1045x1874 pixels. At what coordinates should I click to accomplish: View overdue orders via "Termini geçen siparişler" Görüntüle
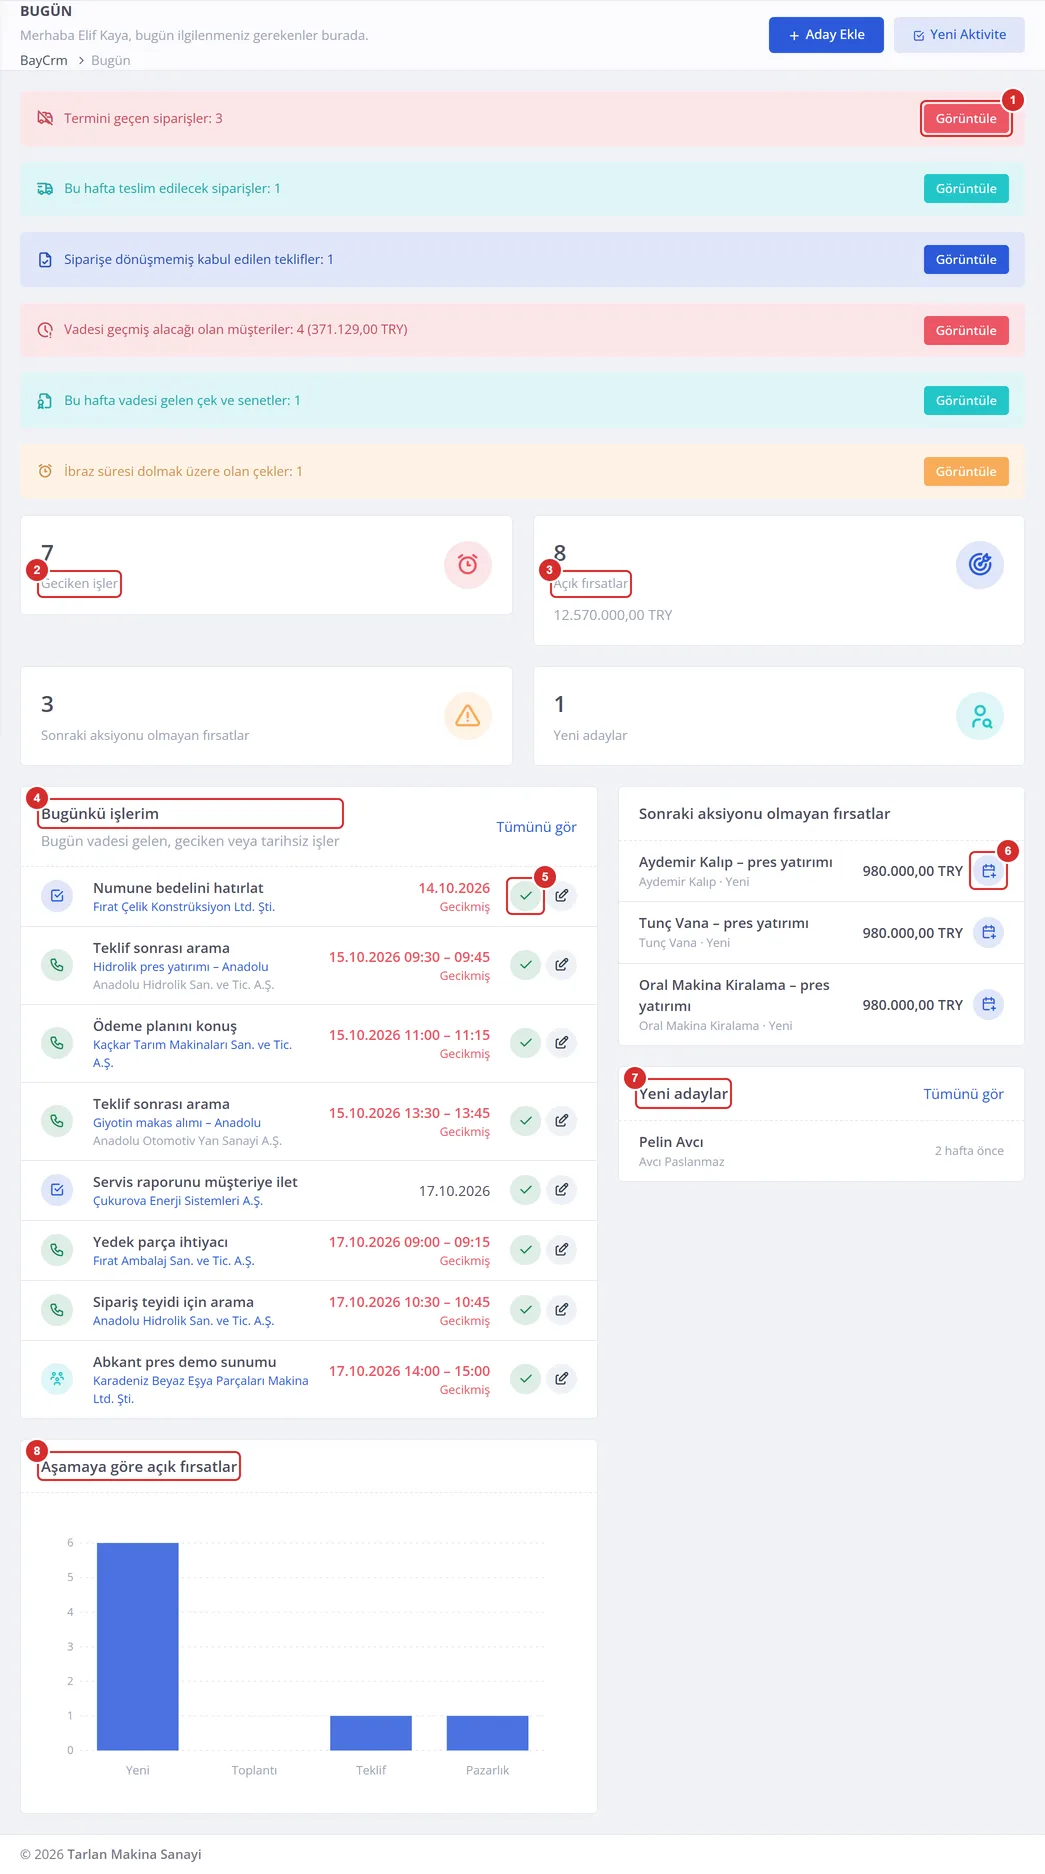966,119
